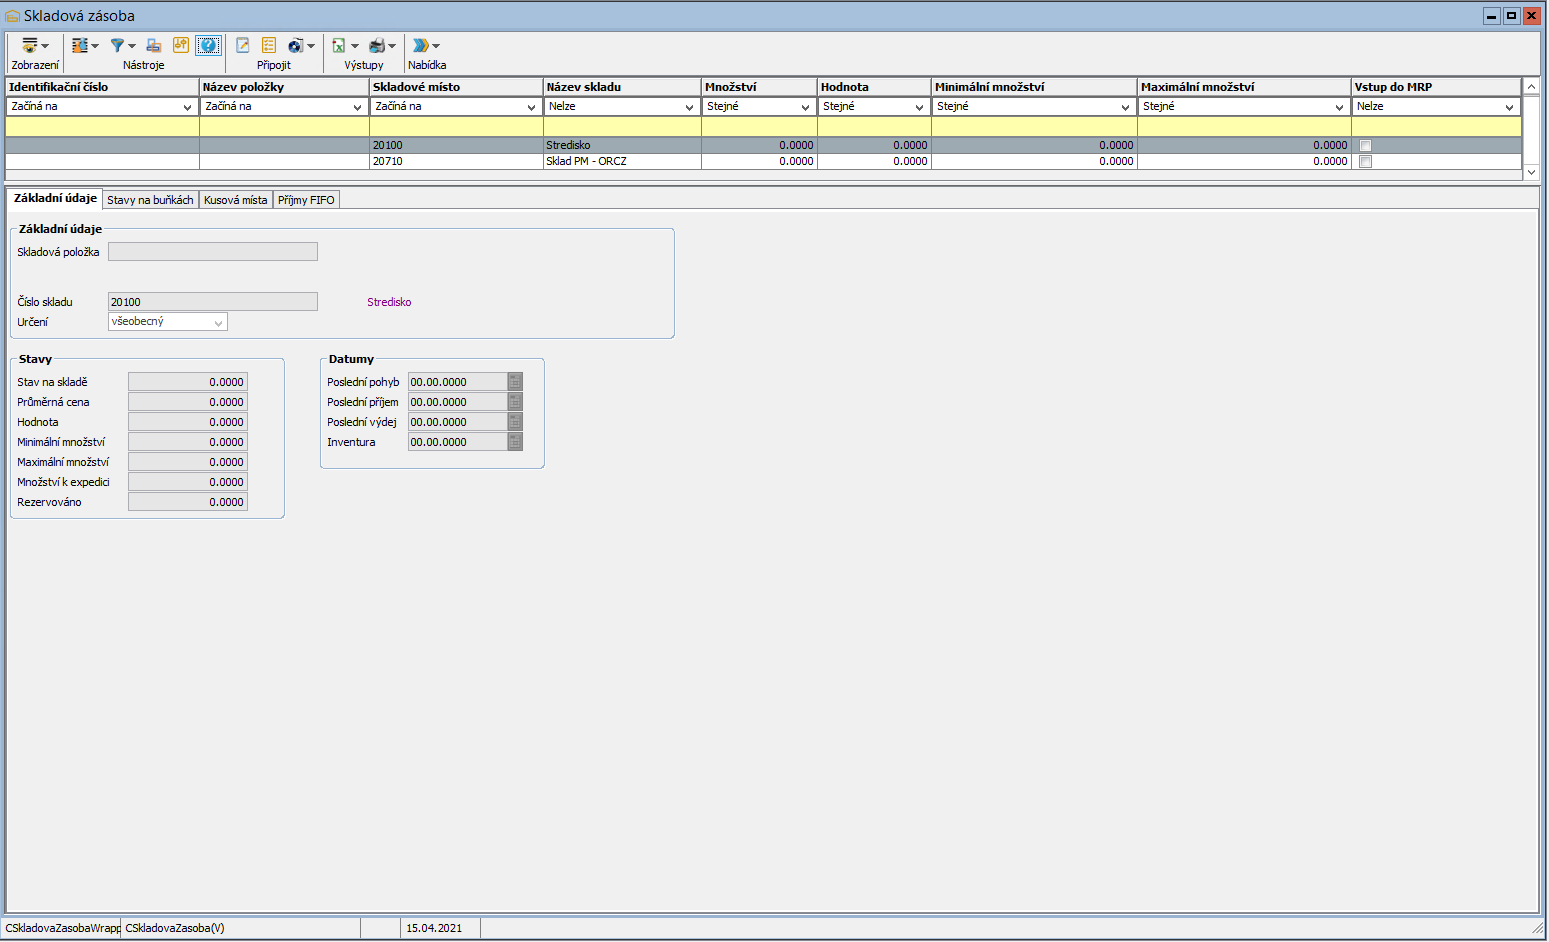Select the Sklad PM - ORCZ row

click(586, 161)
